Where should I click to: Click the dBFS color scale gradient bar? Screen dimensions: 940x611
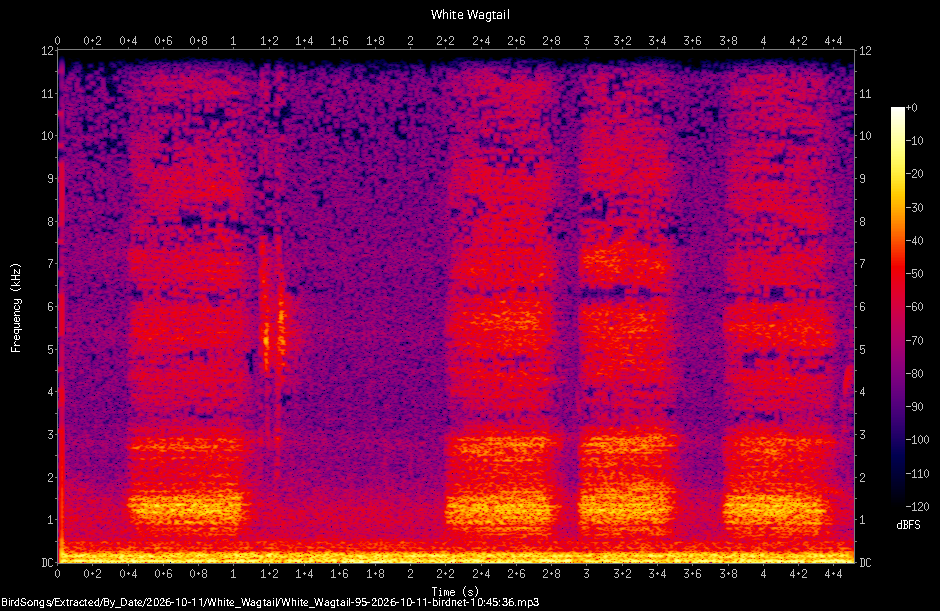(897, 306)
